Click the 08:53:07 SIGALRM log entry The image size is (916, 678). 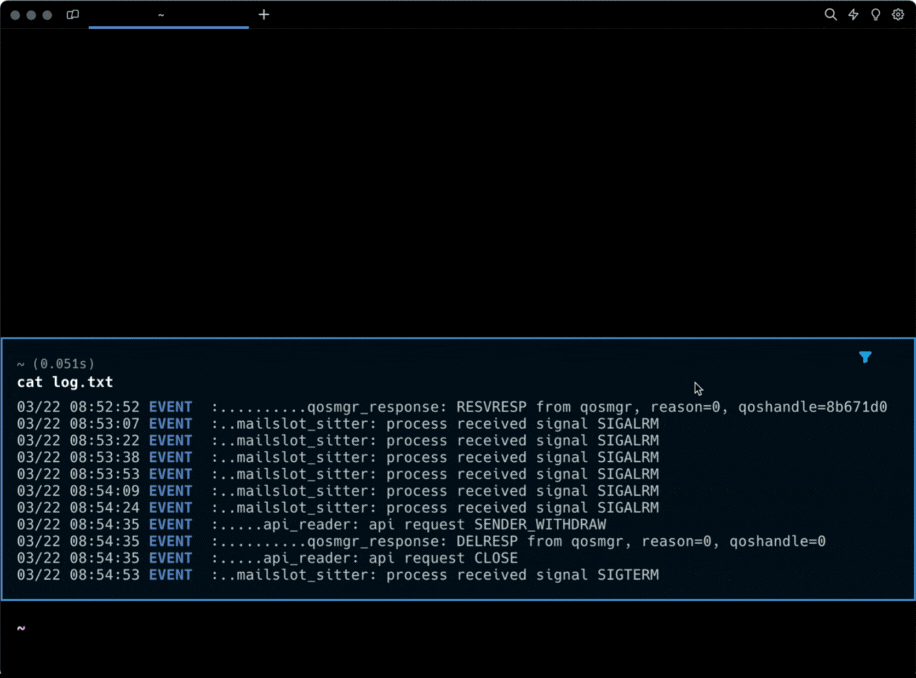(338, 424)
